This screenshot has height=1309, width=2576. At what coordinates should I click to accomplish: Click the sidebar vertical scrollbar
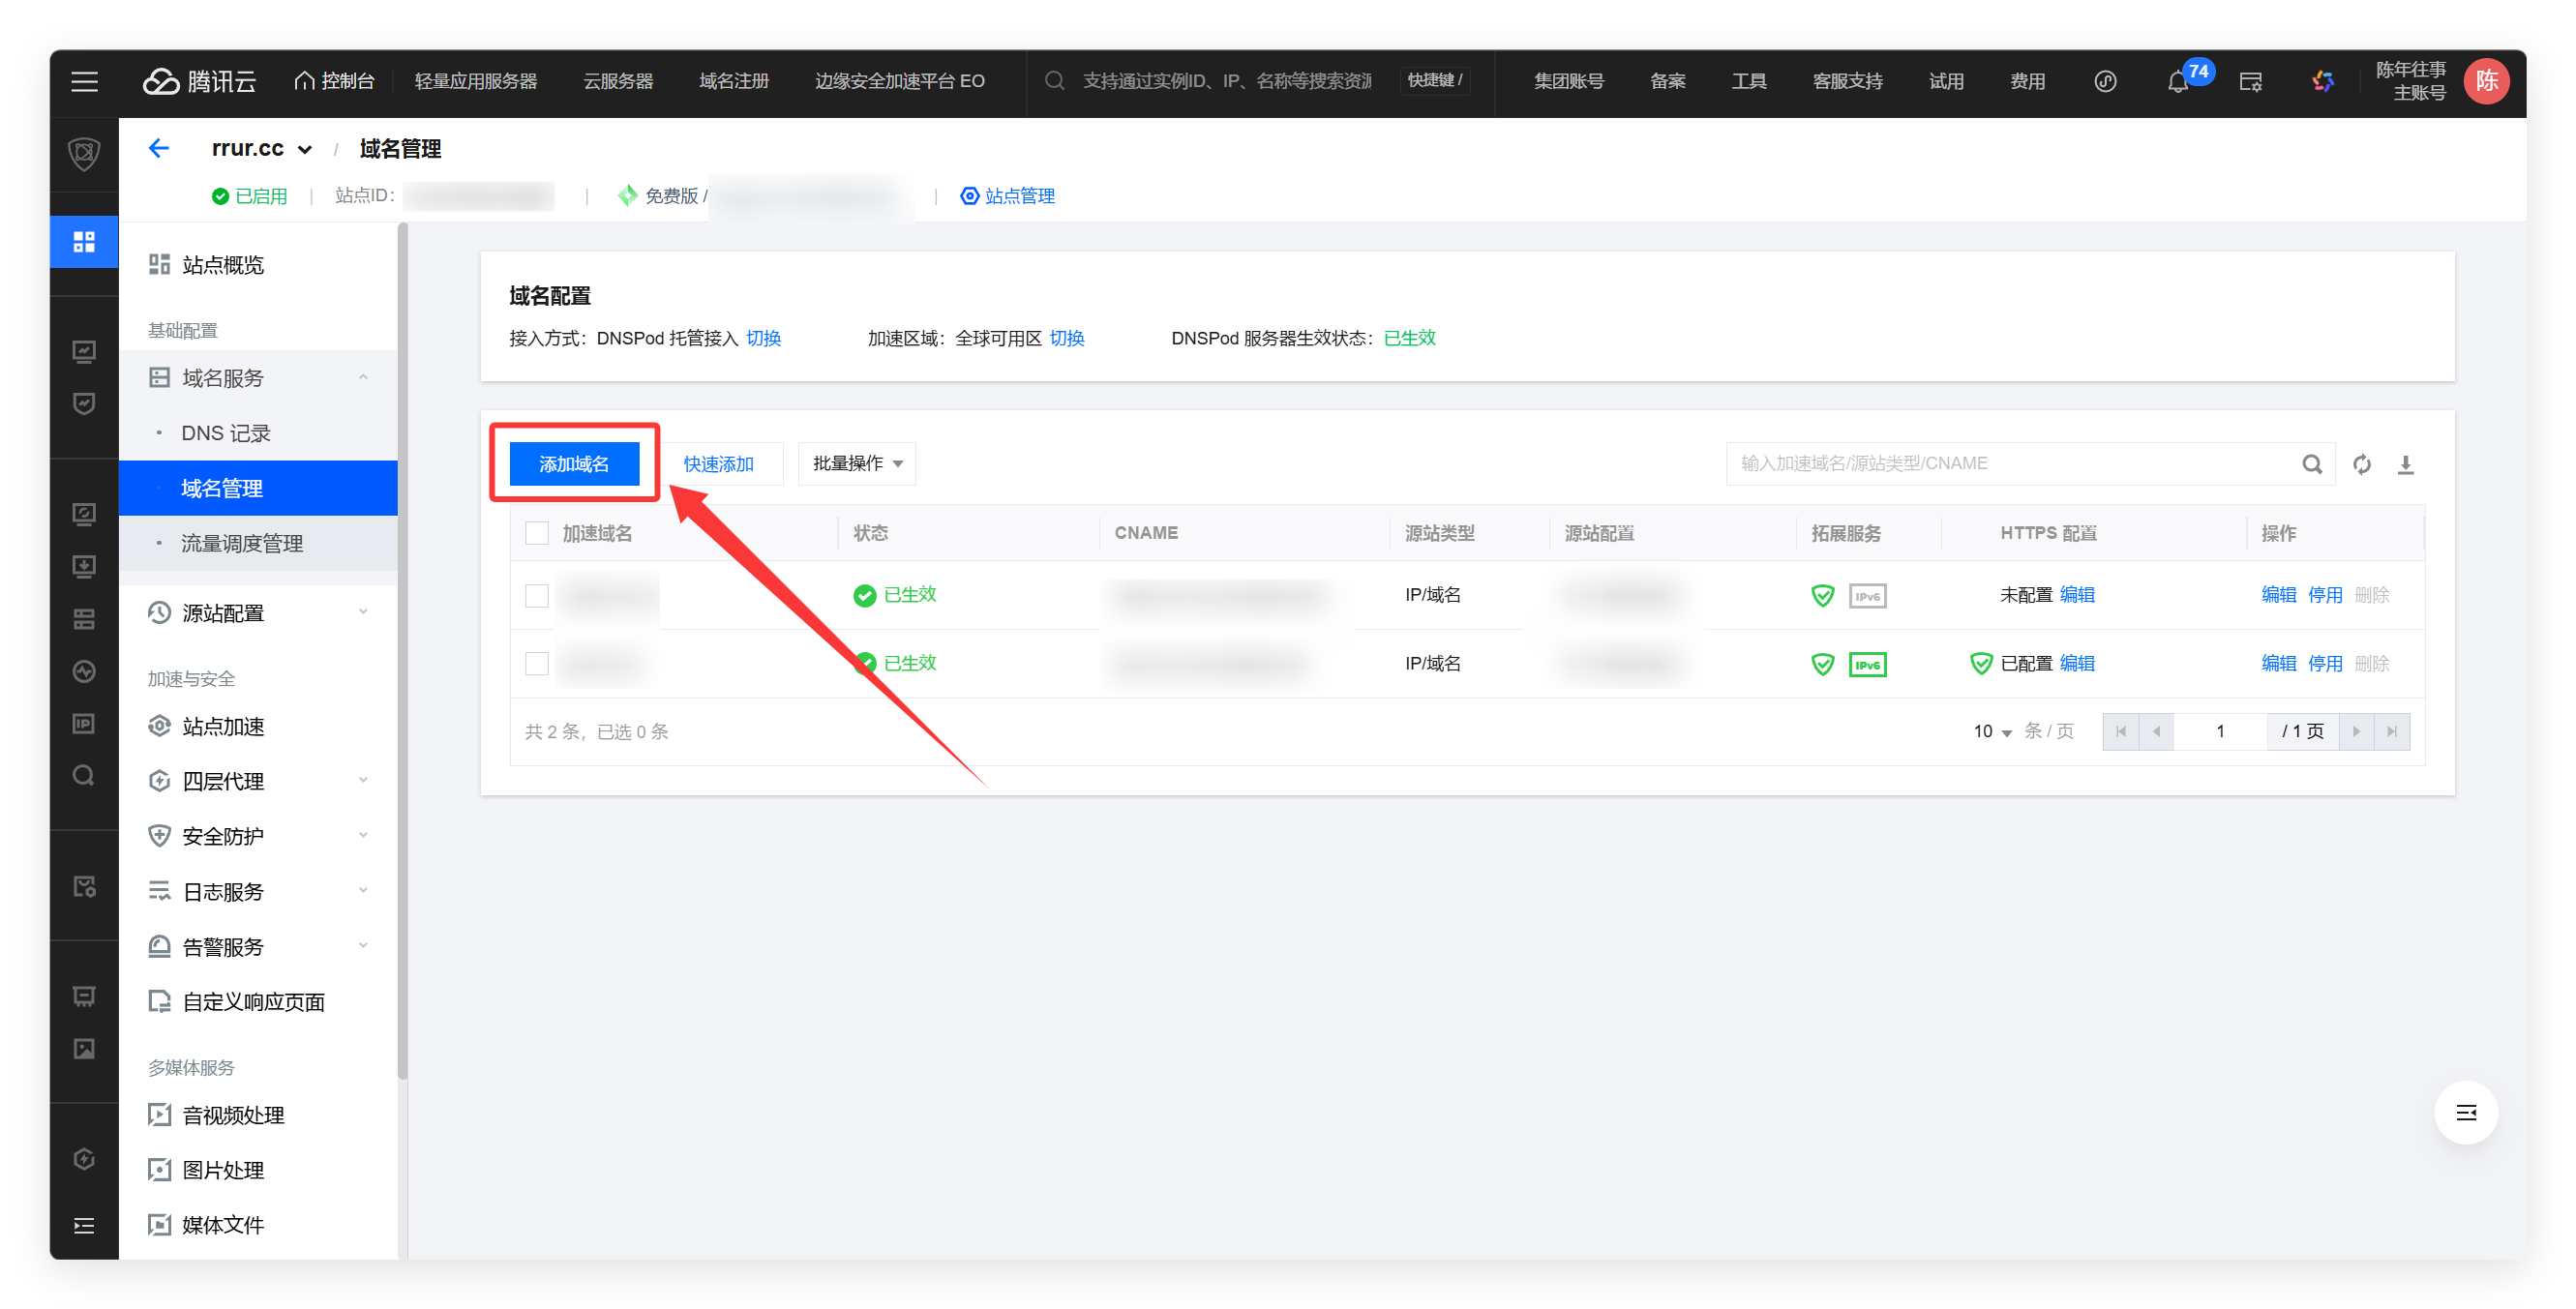[403, 650]
